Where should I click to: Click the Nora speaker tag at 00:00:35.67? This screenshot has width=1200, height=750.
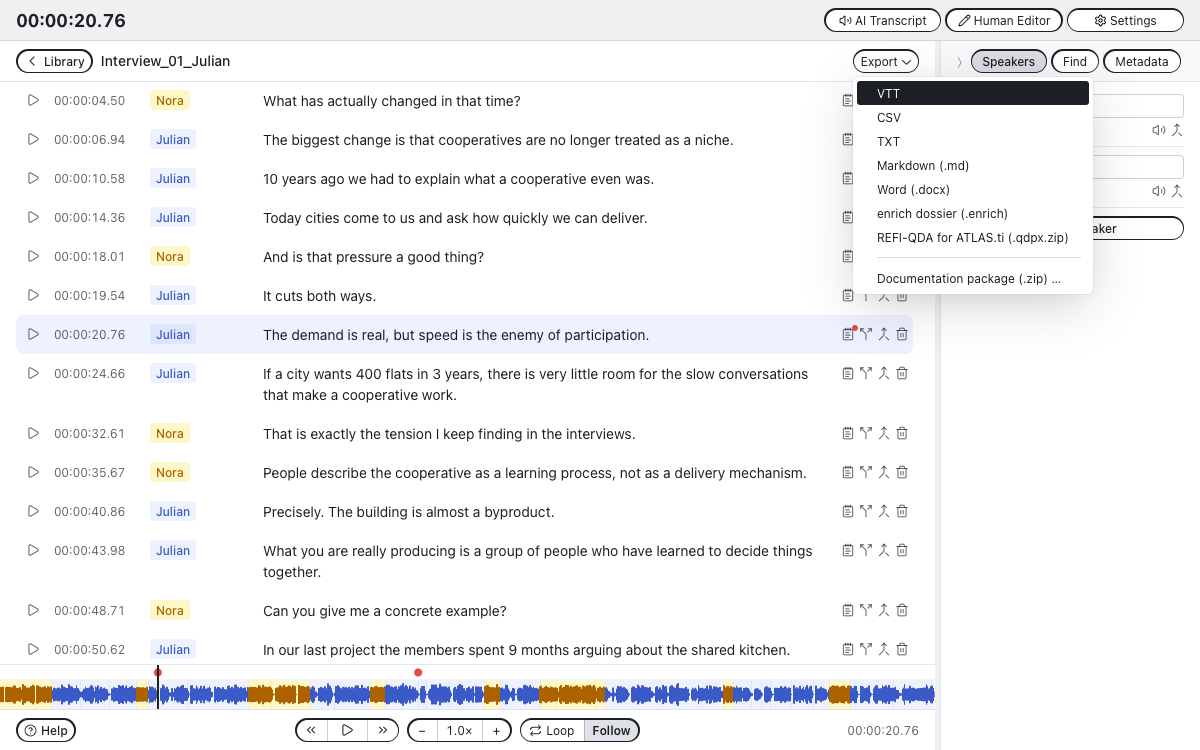(170, 472)
